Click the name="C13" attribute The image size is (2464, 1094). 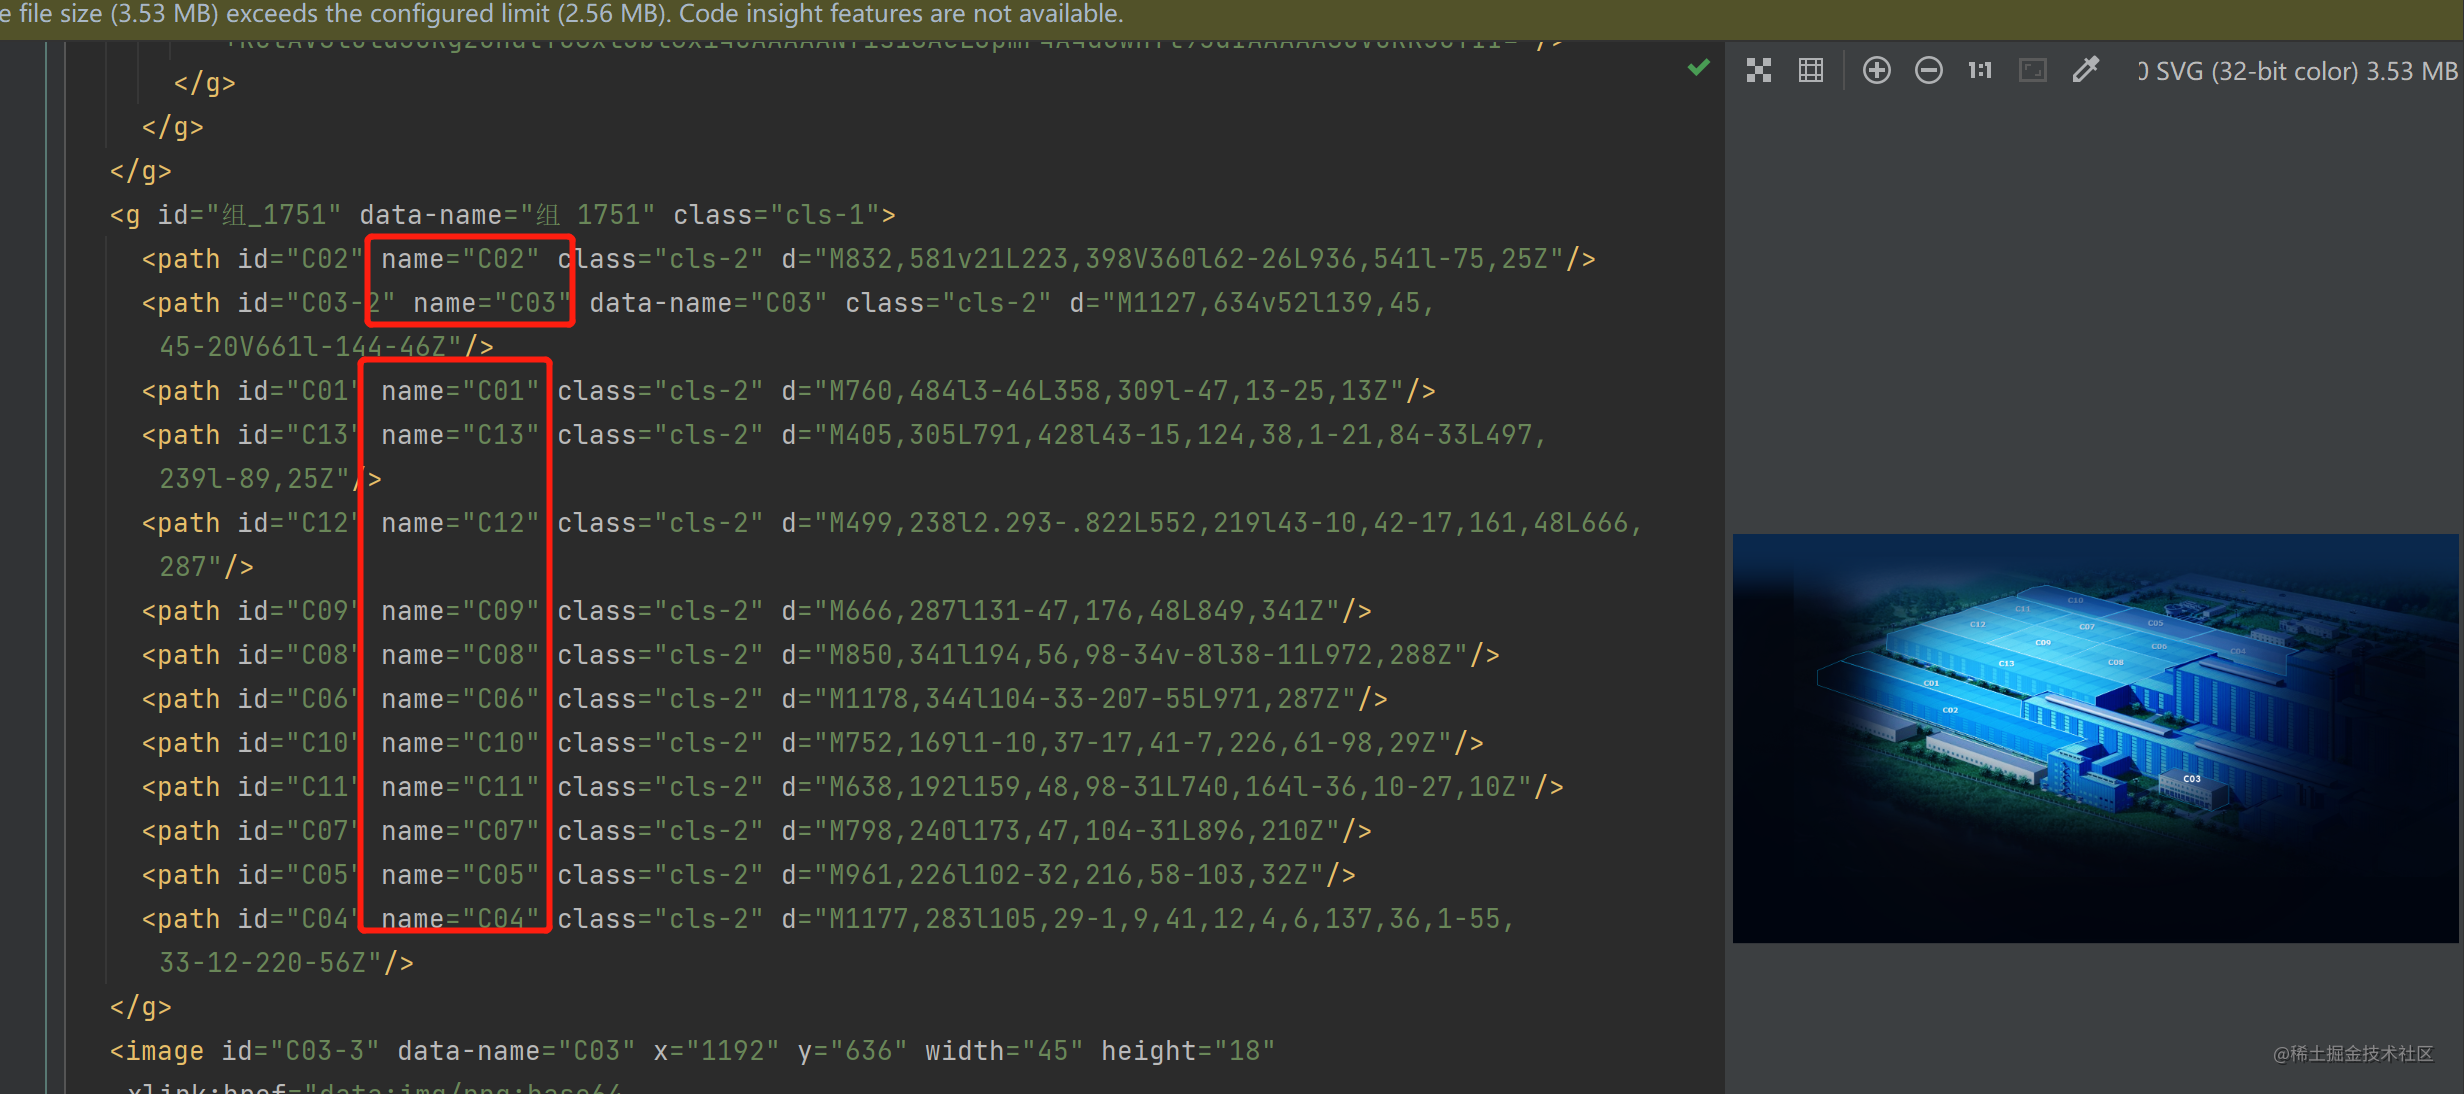[x=460, y=435]
